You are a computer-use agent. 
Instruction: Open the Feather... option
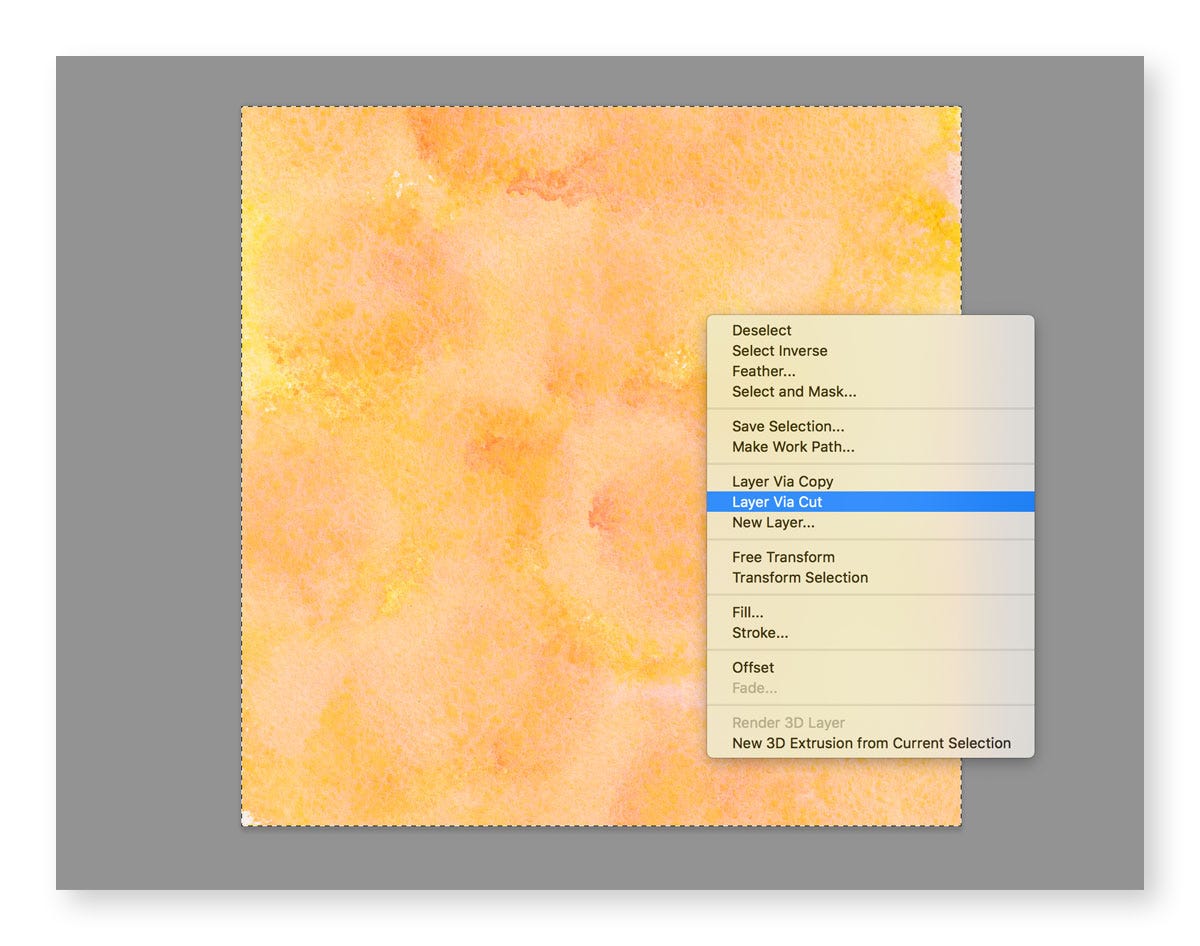[x=870, y=371]
